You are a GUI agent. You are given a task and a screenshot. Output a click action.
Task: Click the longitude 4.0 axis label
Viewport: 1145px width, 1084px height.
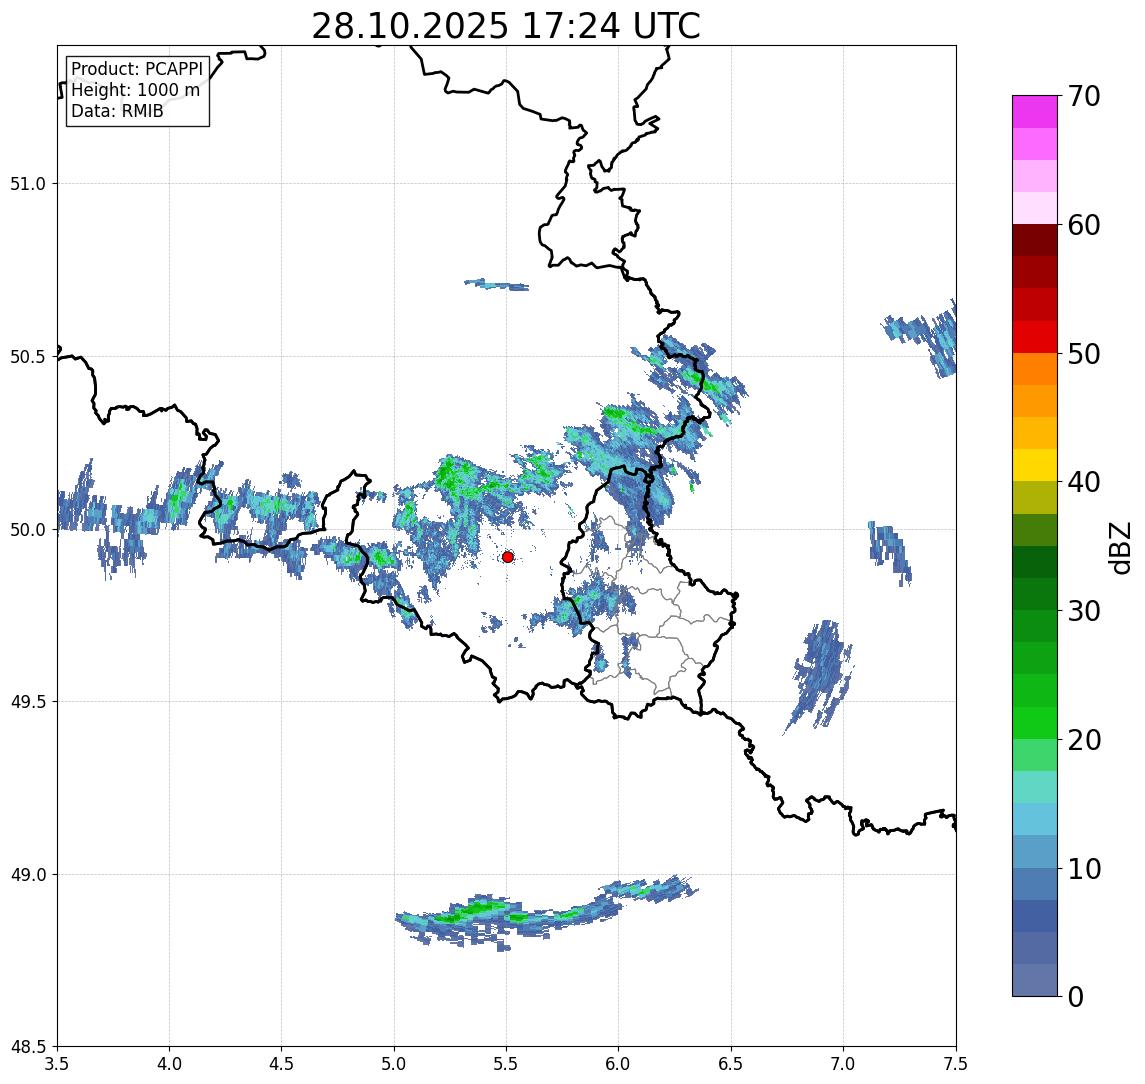point(169,1063)
